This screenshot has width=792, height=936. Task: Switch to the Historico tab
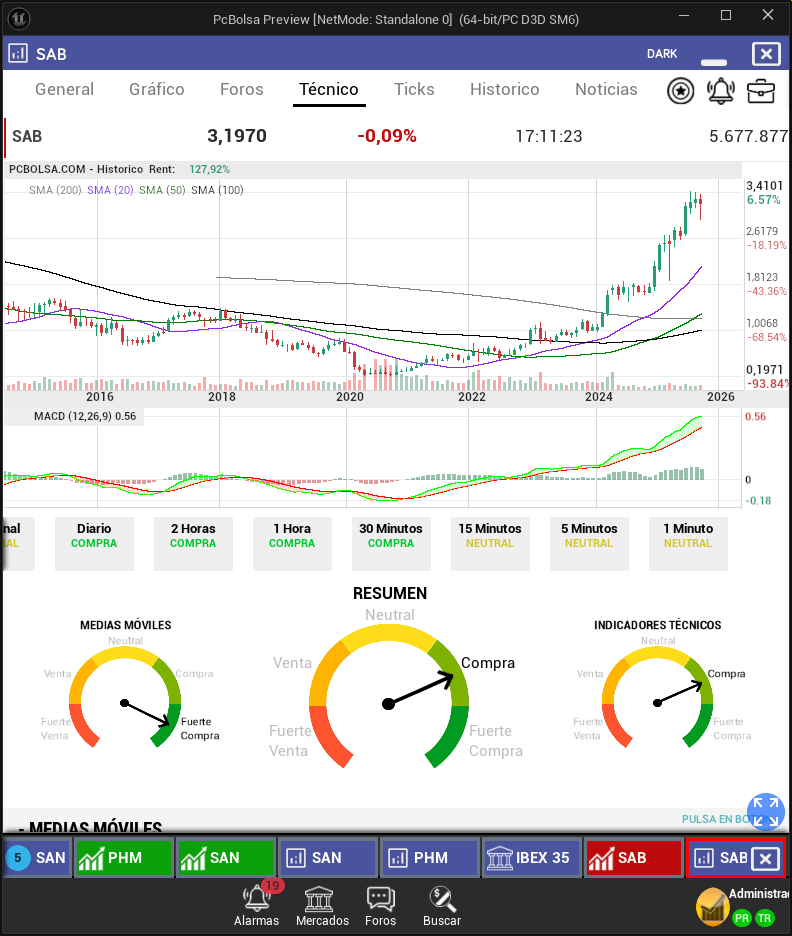point(504,90)
